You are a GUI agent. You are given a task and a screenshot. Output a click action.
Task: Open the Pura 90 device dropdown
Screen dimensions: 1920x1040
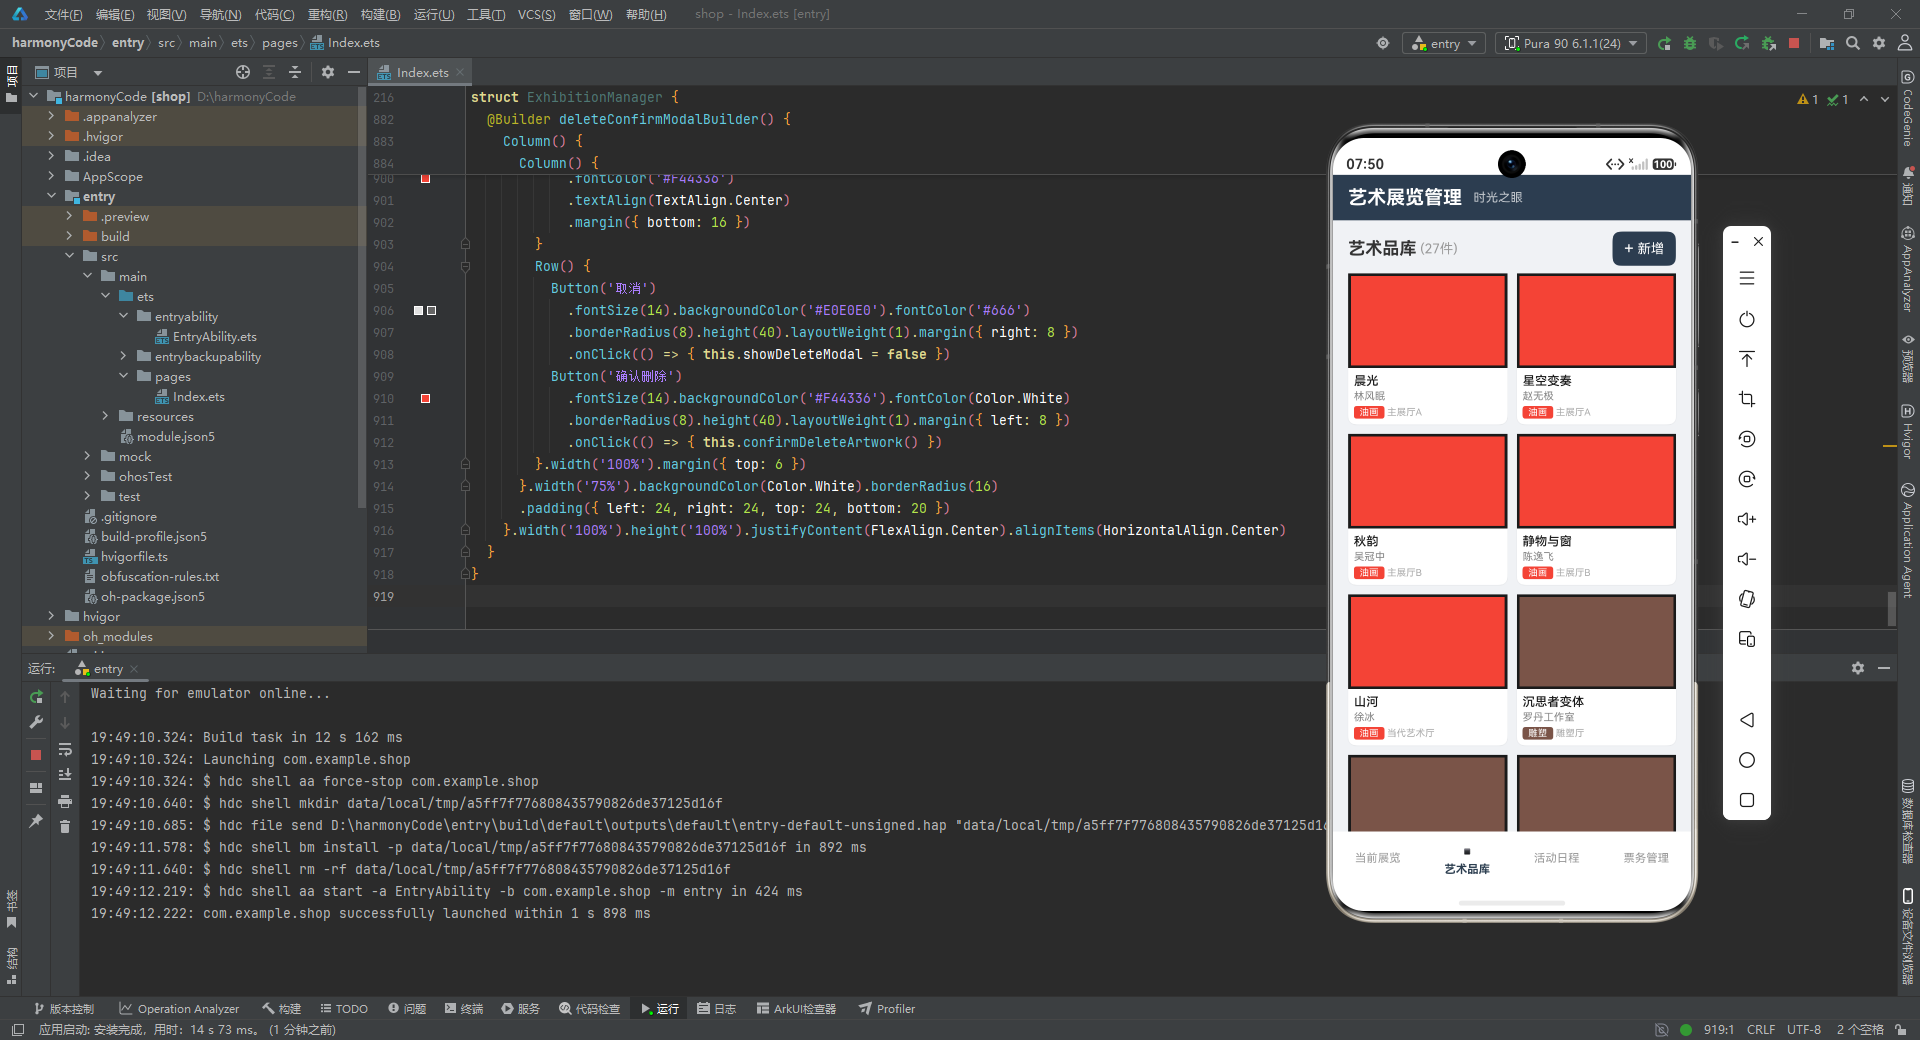tap(1570, 44)
